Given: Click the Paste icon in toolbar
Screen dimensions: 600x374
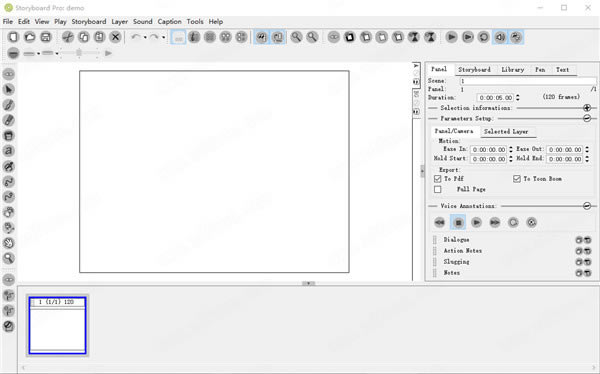Looking at the screenshot, I should (99, 37).
